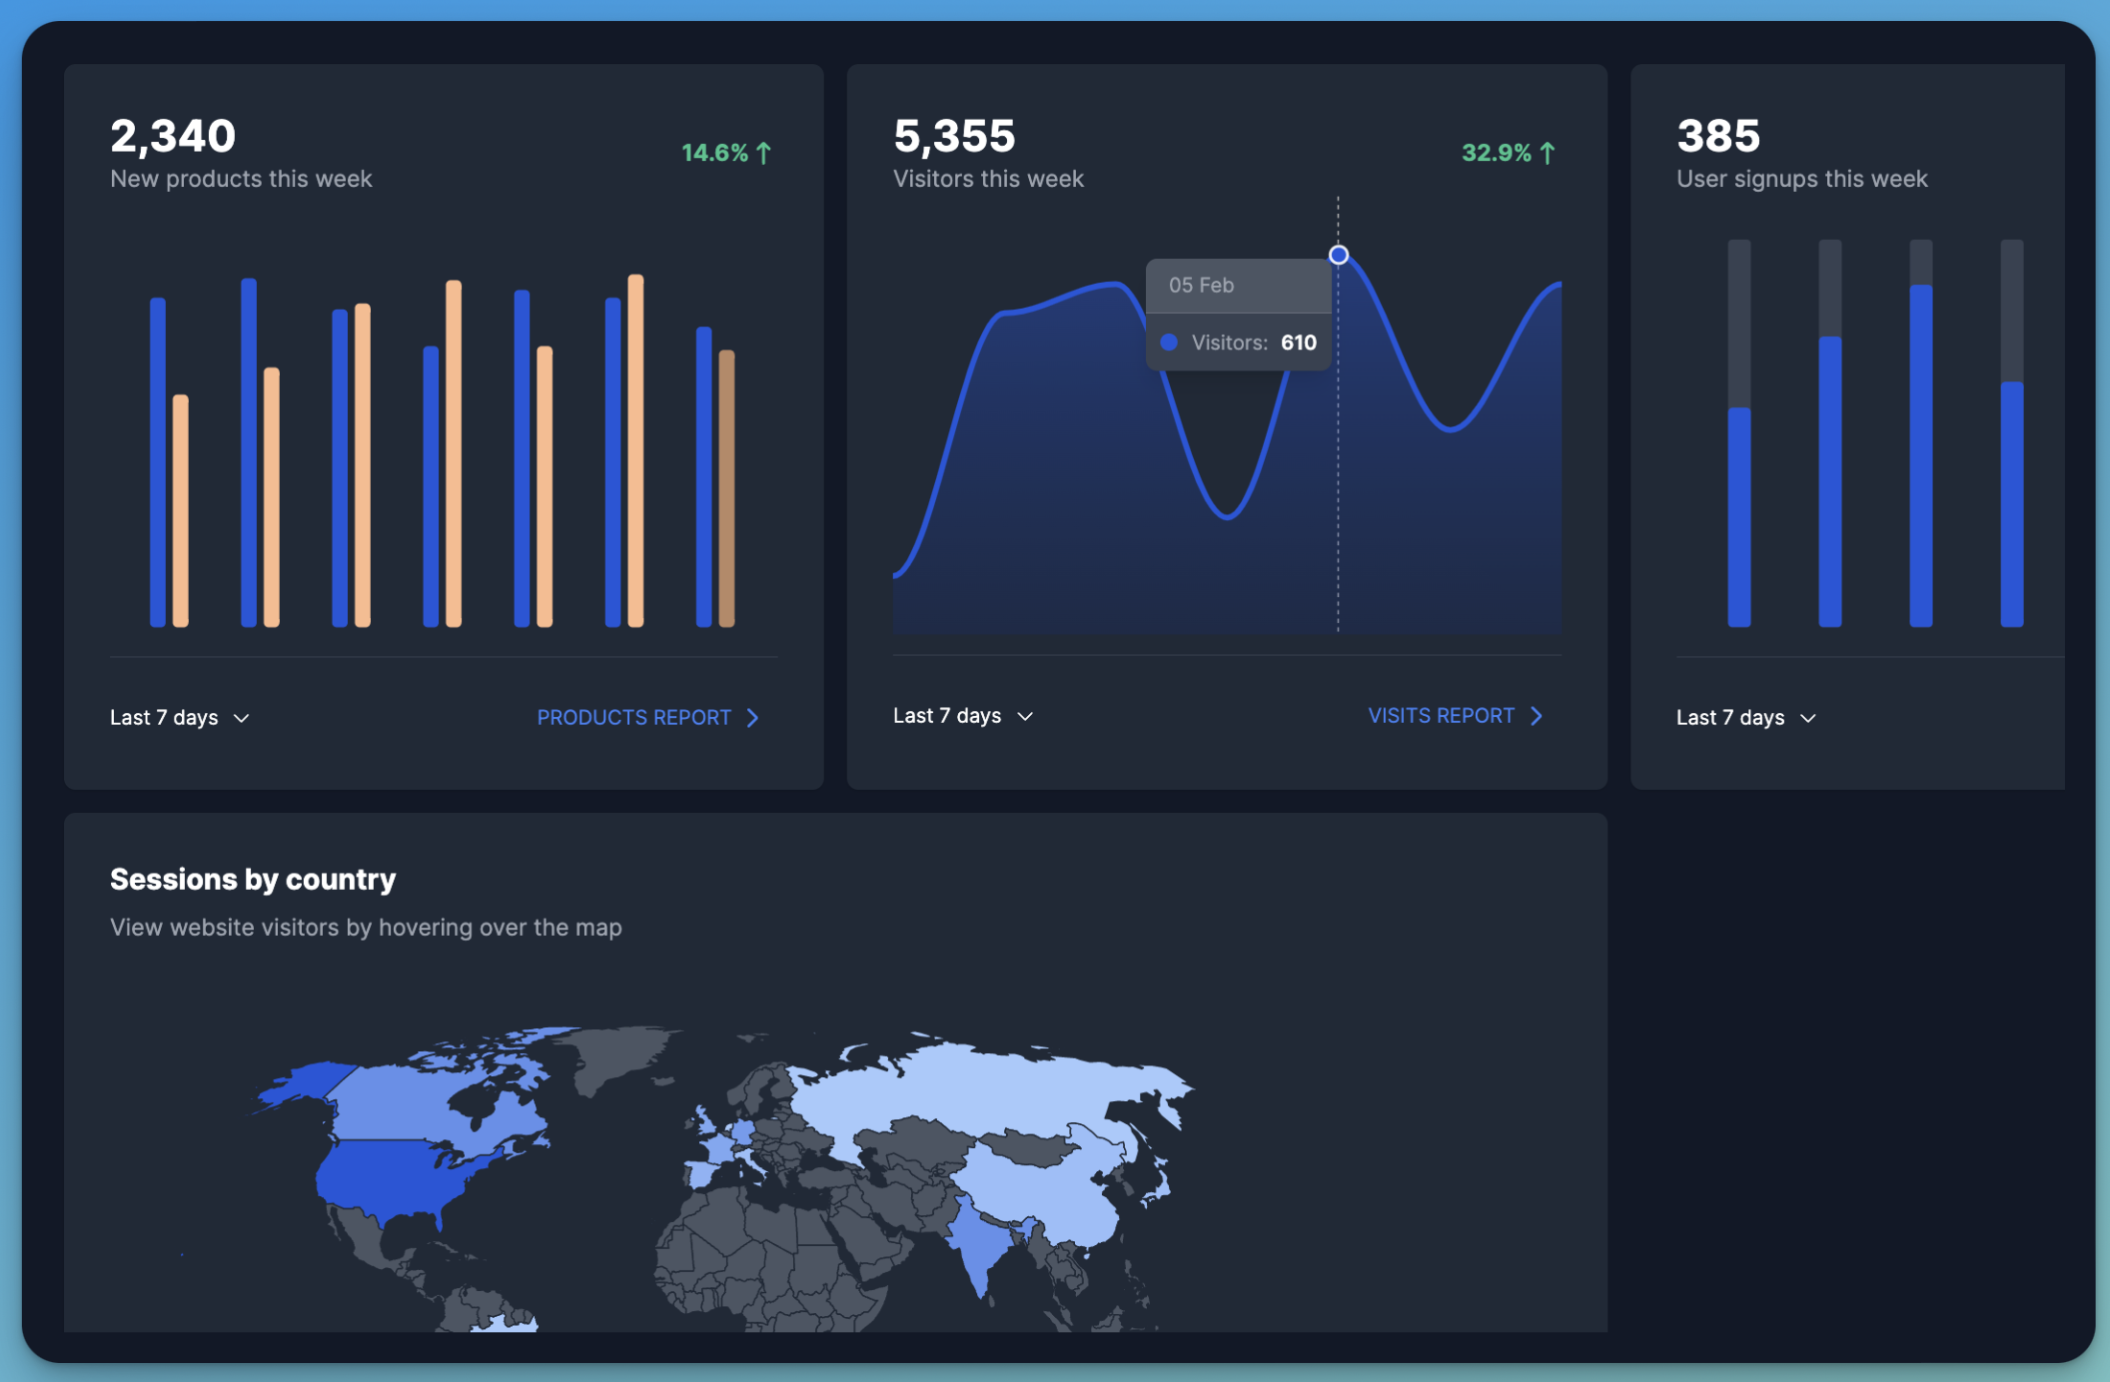Click the Sessions by country heading
The image size is (2110, 1382).
tap(252, 879)
